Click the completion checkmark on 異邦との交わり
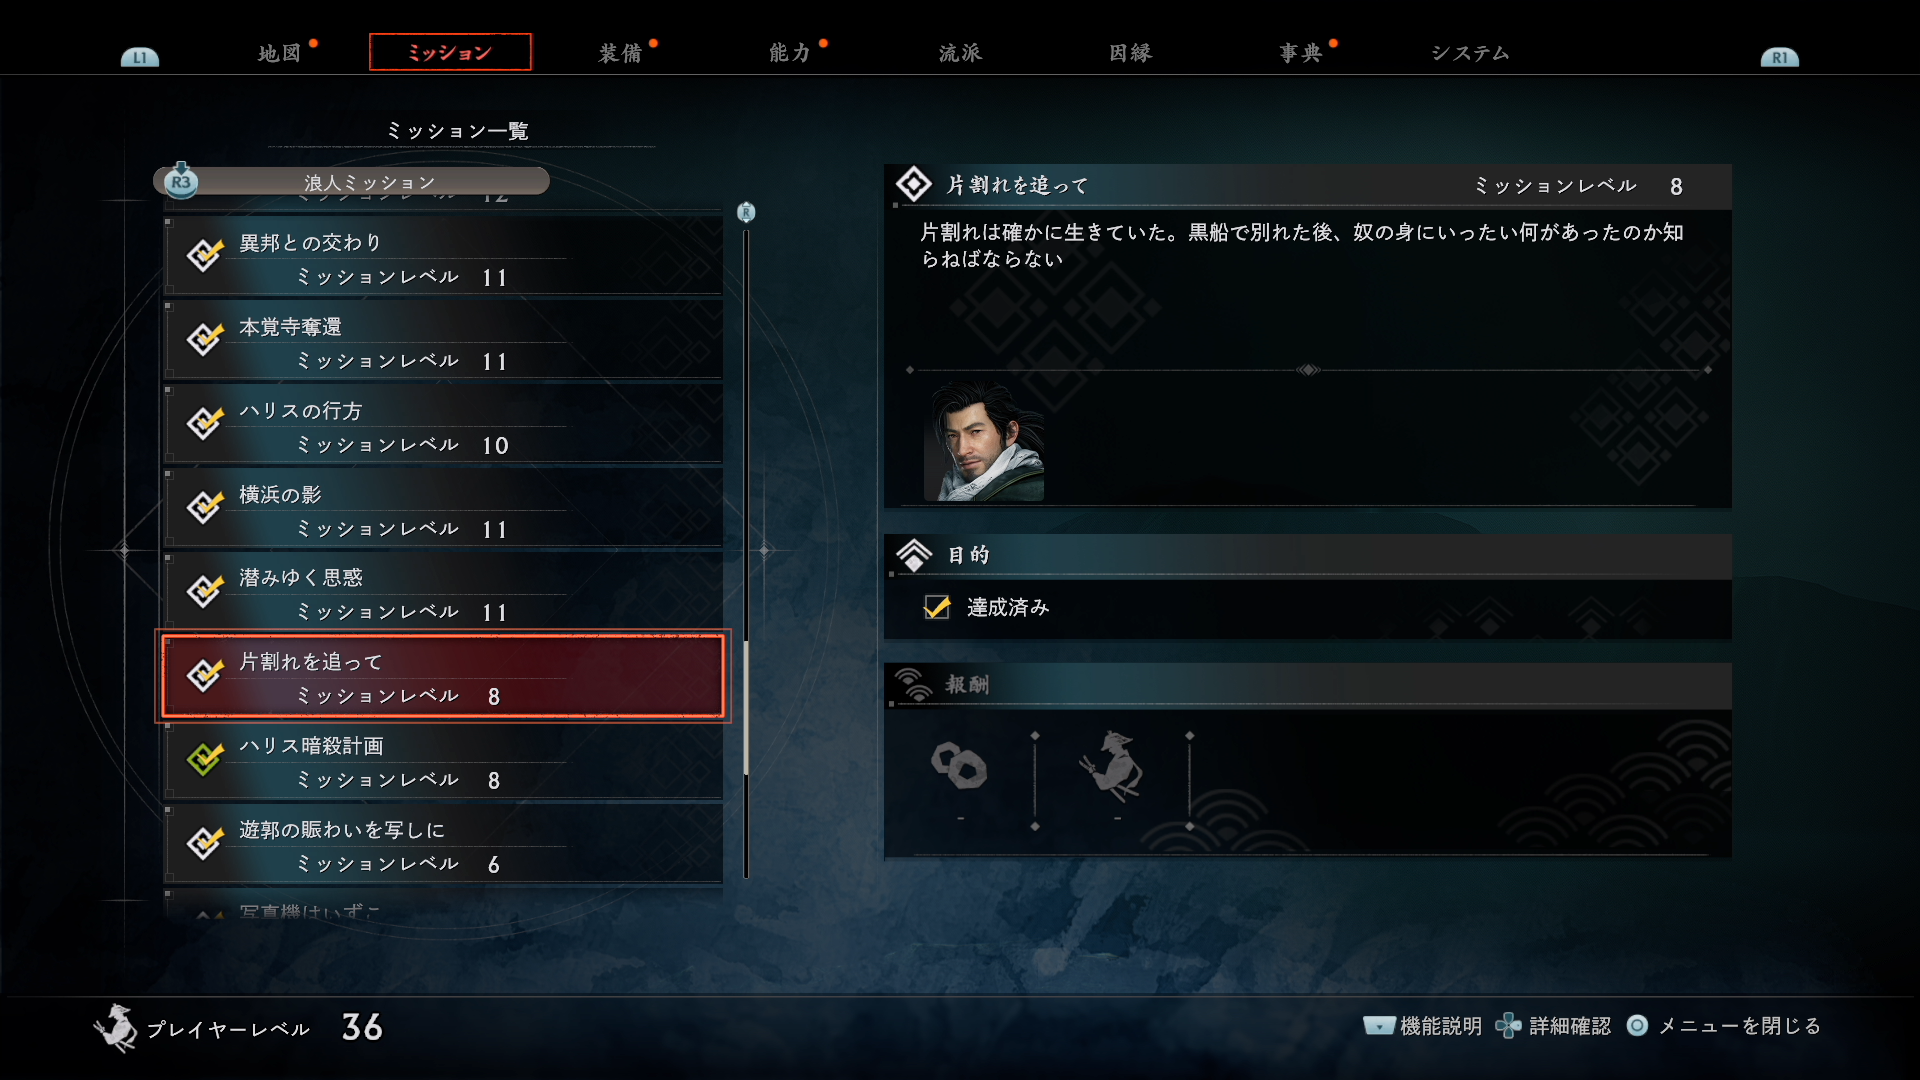This screenshot has height=1080, width=1920. (205, 256)
